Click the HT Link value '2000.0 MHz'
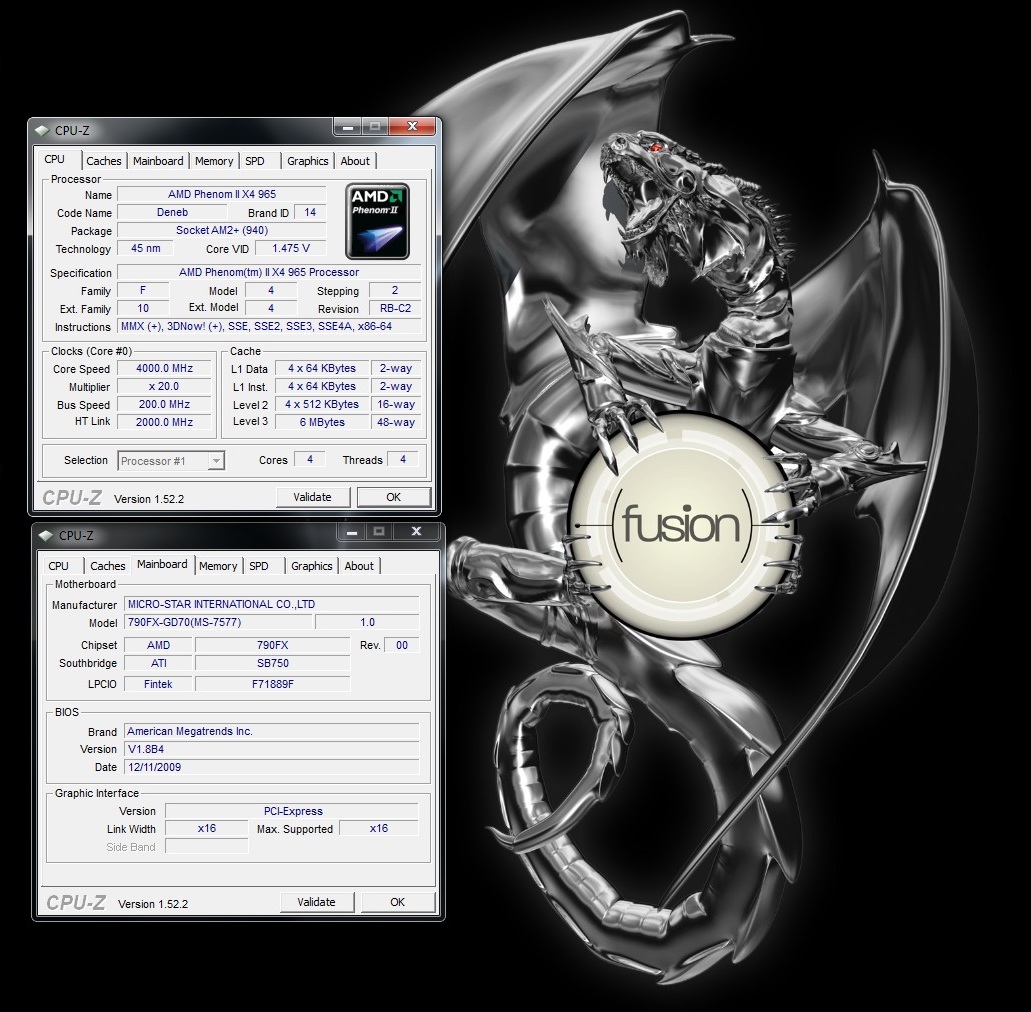This screenshot has height=1012, width=1031. 164,422
